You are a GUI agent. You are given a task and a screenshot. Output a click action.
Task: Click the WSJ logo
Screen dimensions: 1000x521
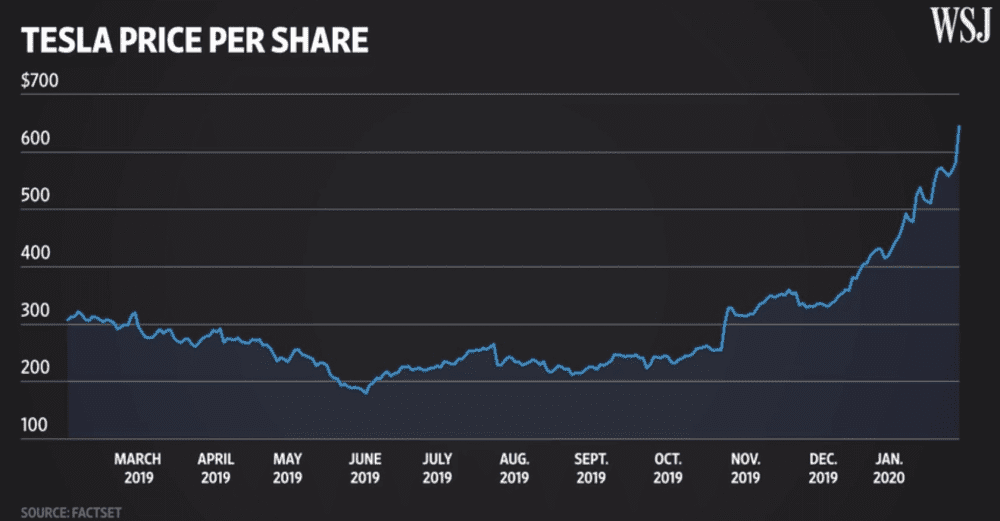[x=961, y=26]
